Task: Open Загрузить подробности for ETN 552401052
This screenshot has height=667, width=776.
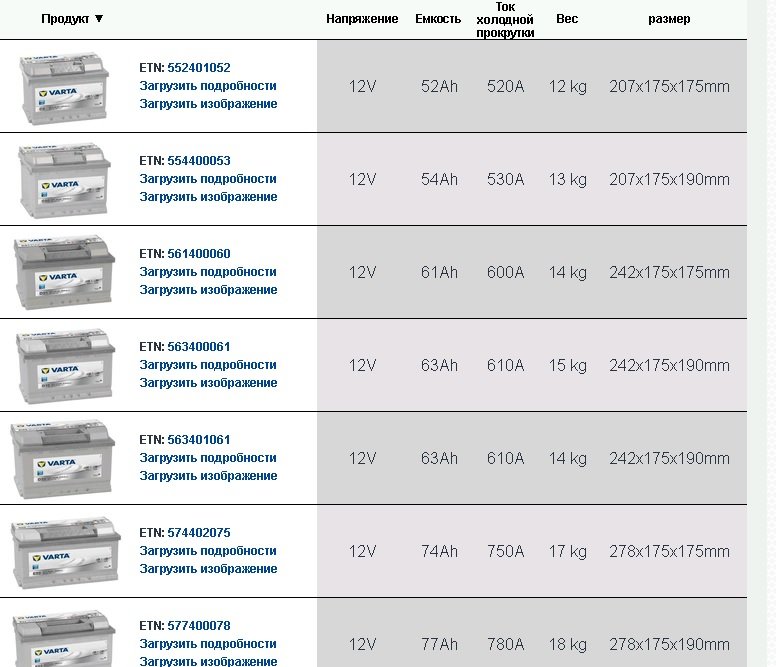Action: point(208,86)
